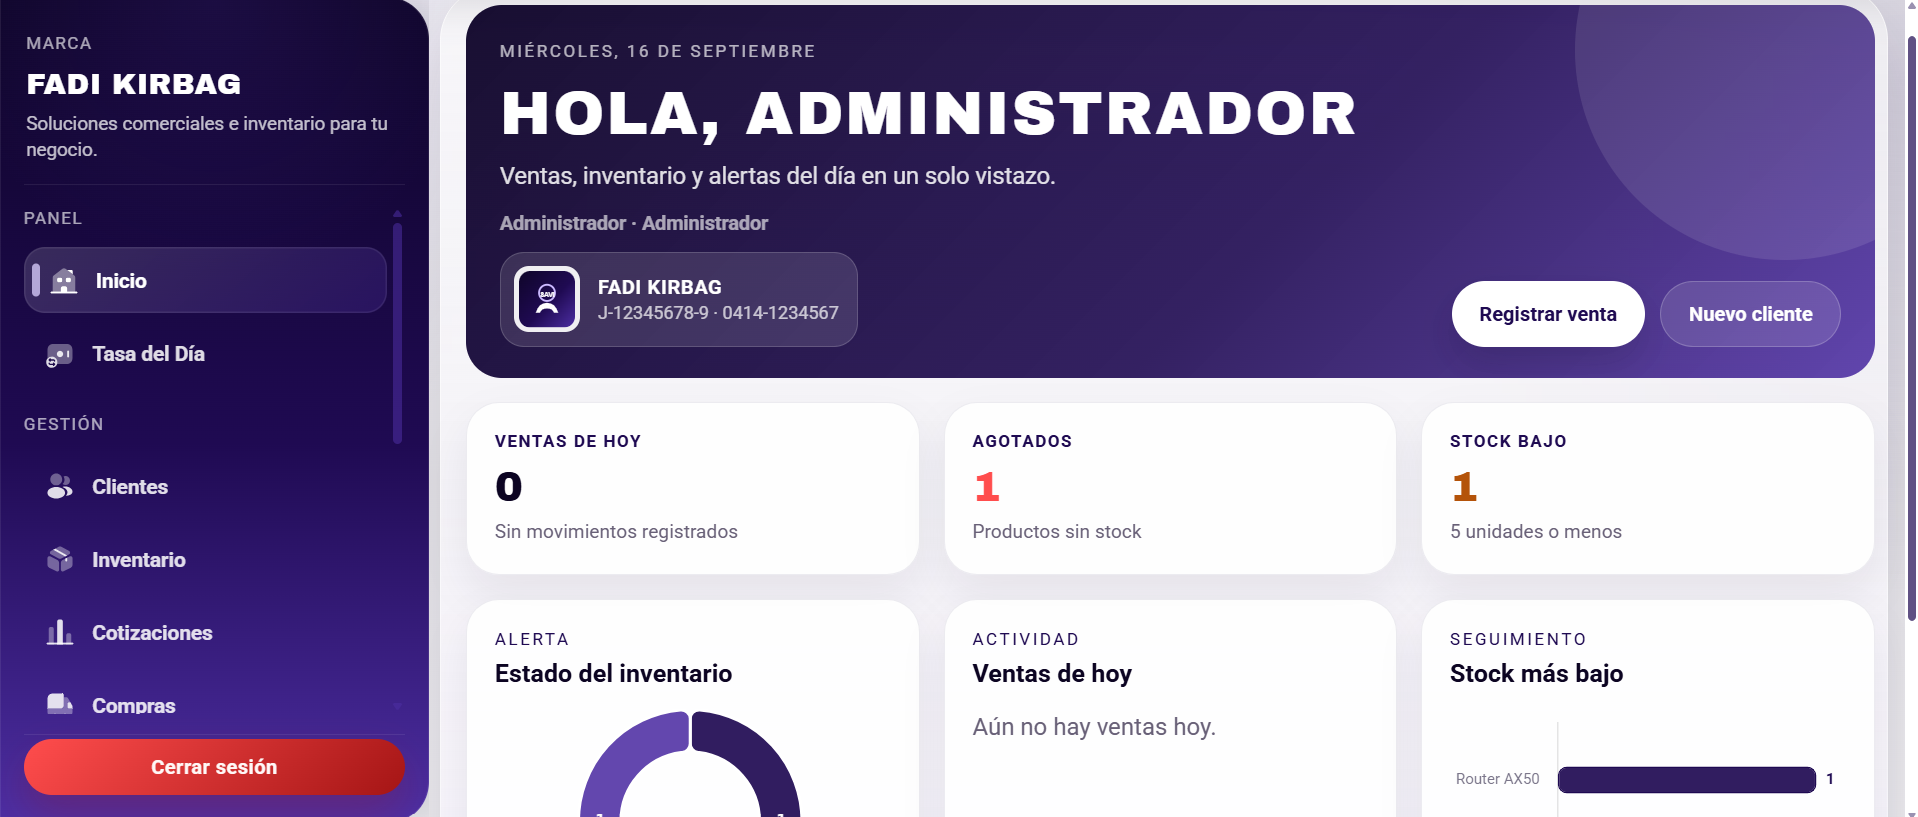The width and height of the screenshot is (1918, 817).
Task: Click the FADI KIRBAG brand title in sidebar
Action: click(x=134, y=84)
